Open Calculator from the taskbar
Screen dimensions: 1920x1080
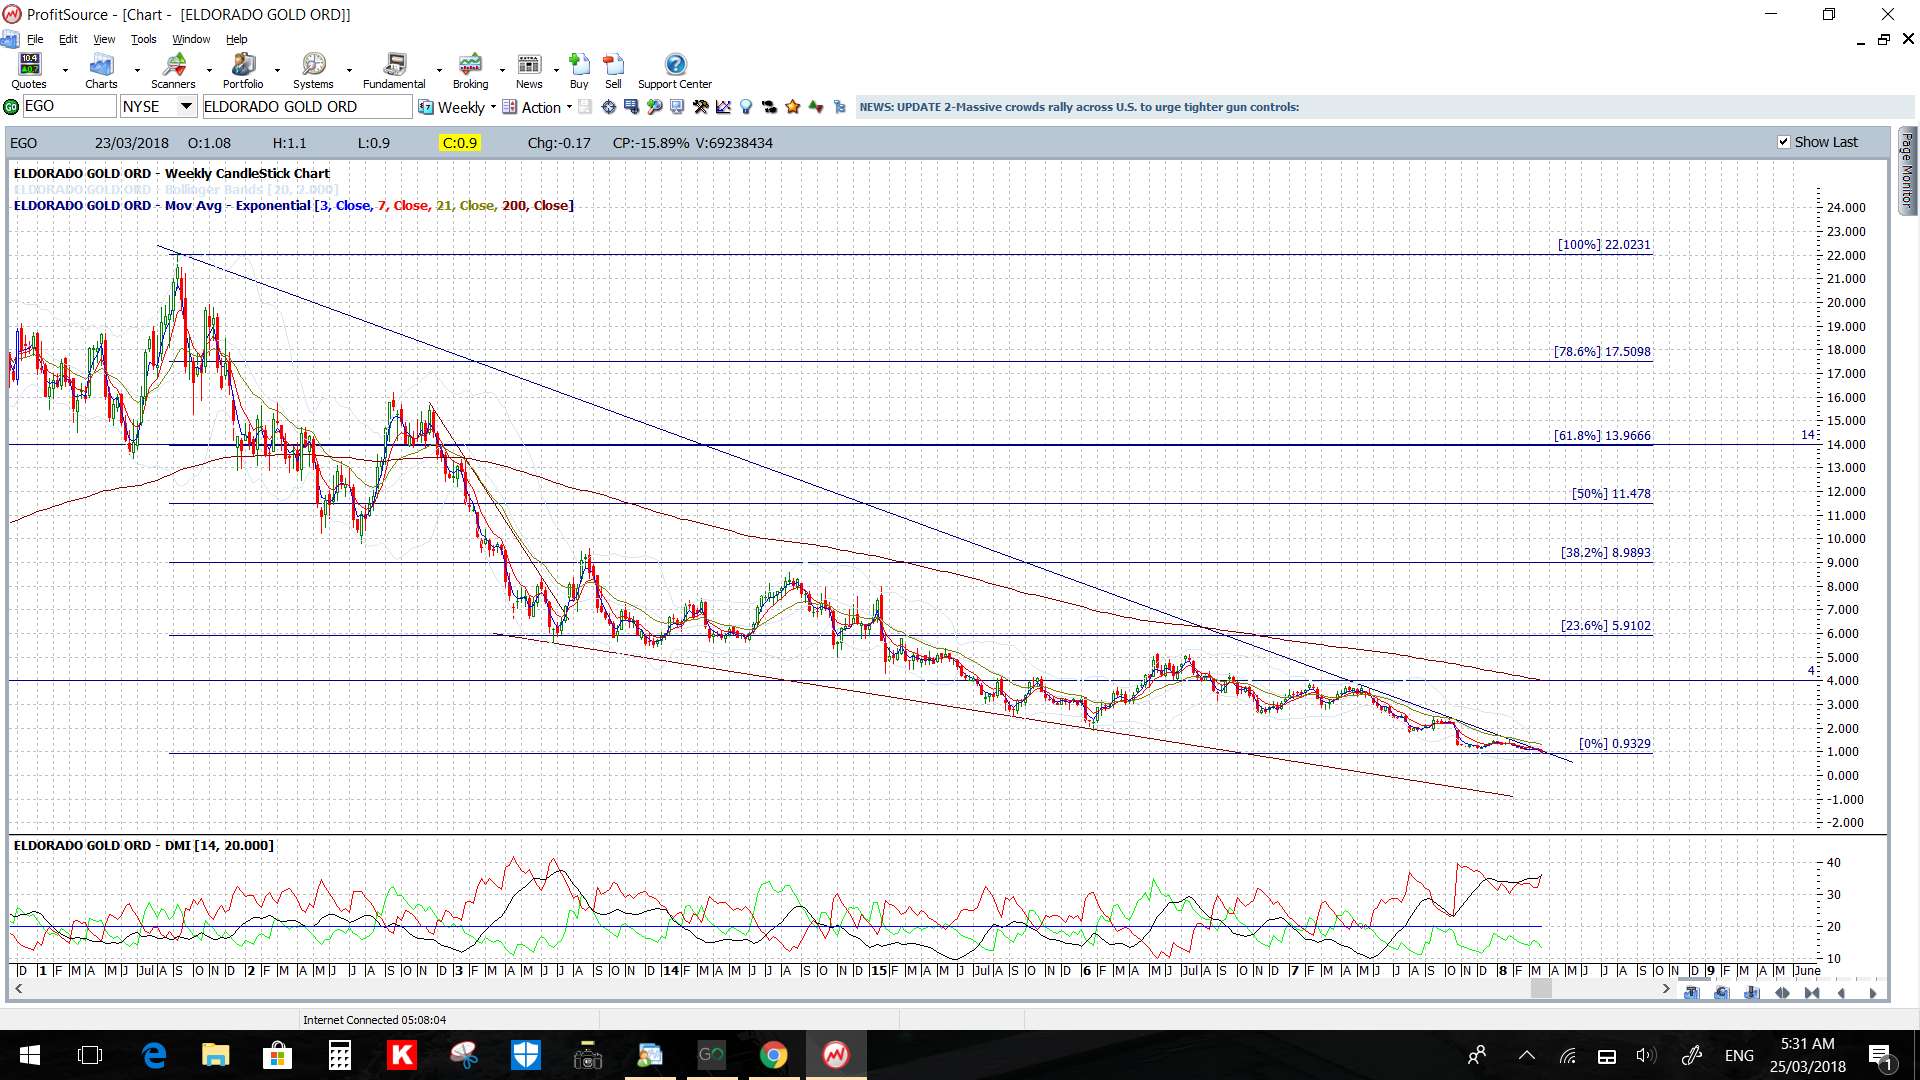coord(340,1055)
